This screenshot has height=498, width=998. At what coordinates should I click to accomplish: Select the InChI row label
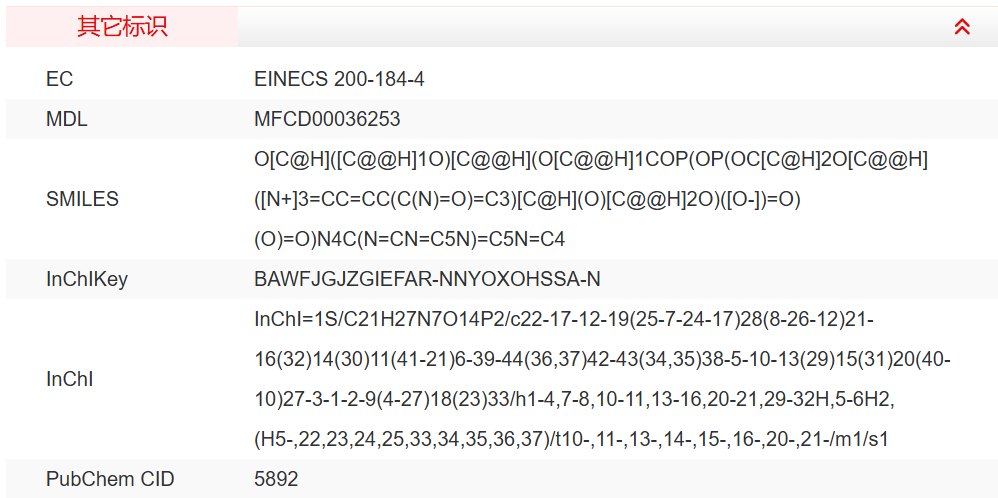68,379
